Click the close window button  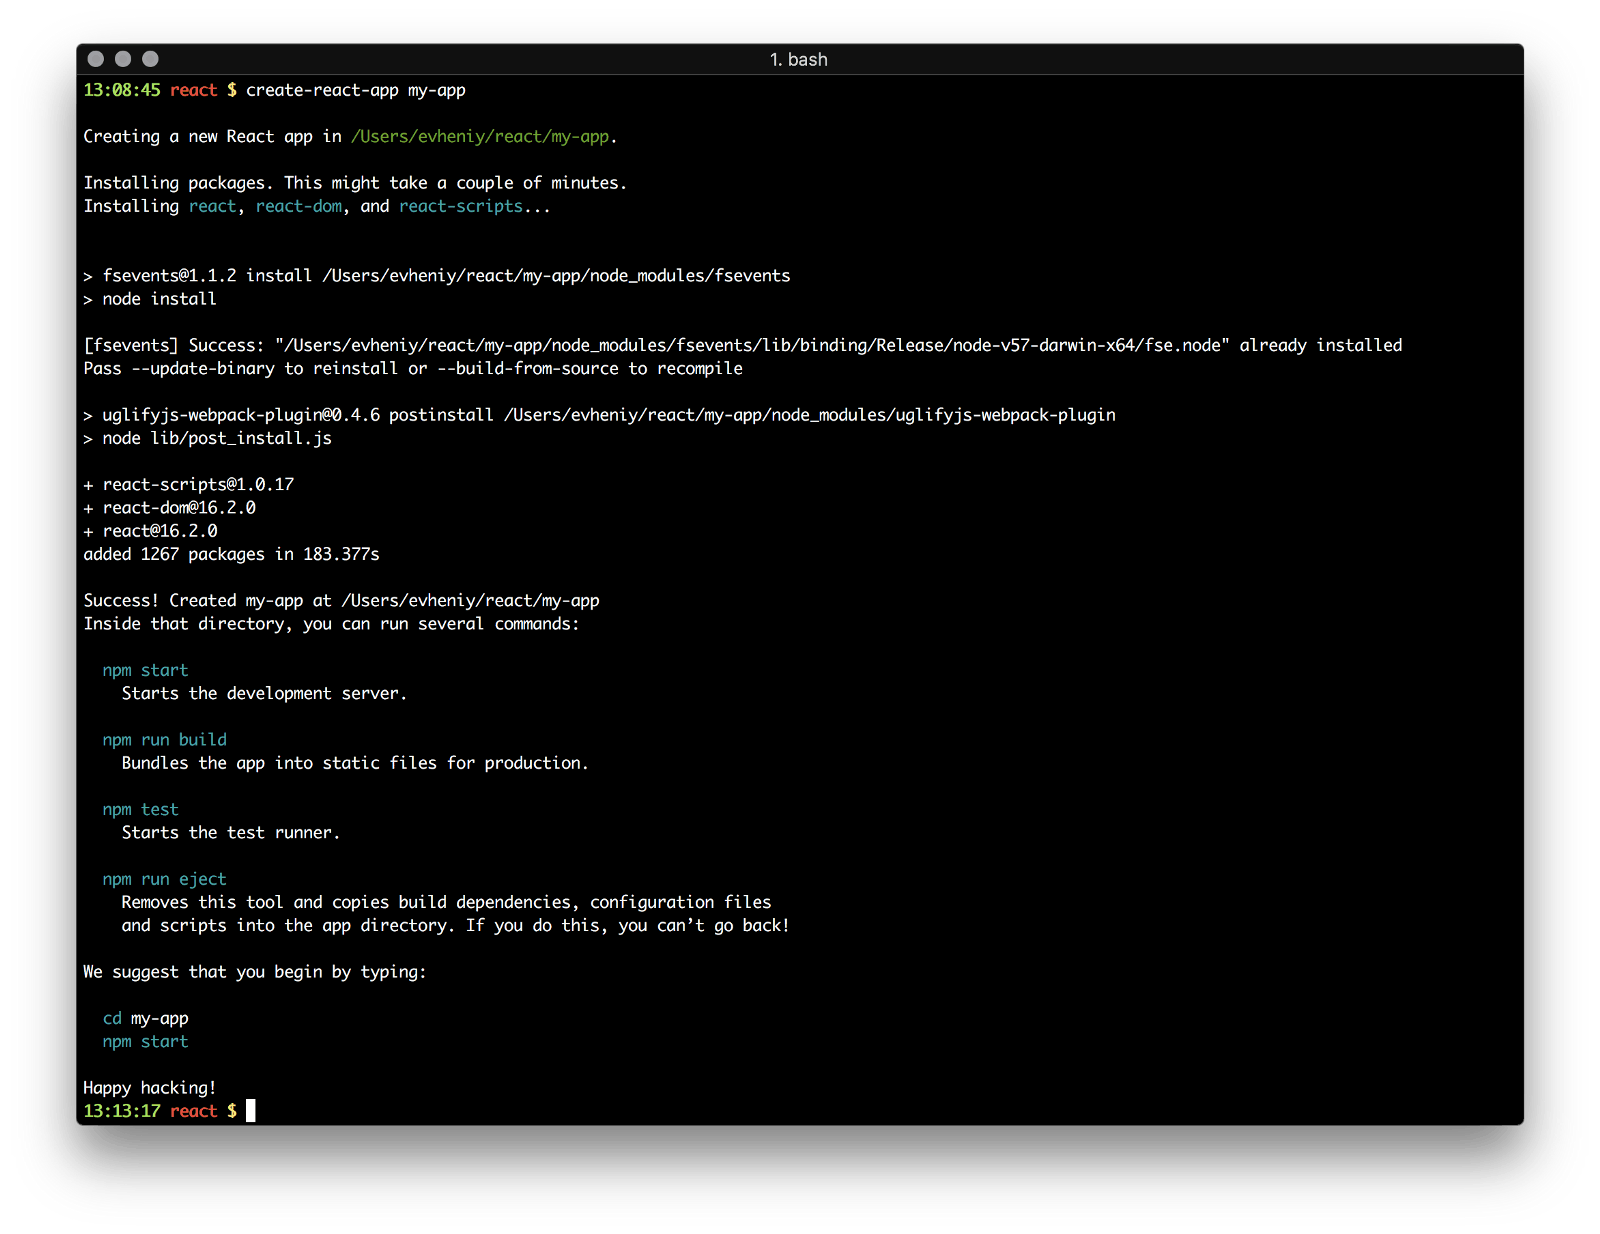pyautogui.click(x=96, y=59)
